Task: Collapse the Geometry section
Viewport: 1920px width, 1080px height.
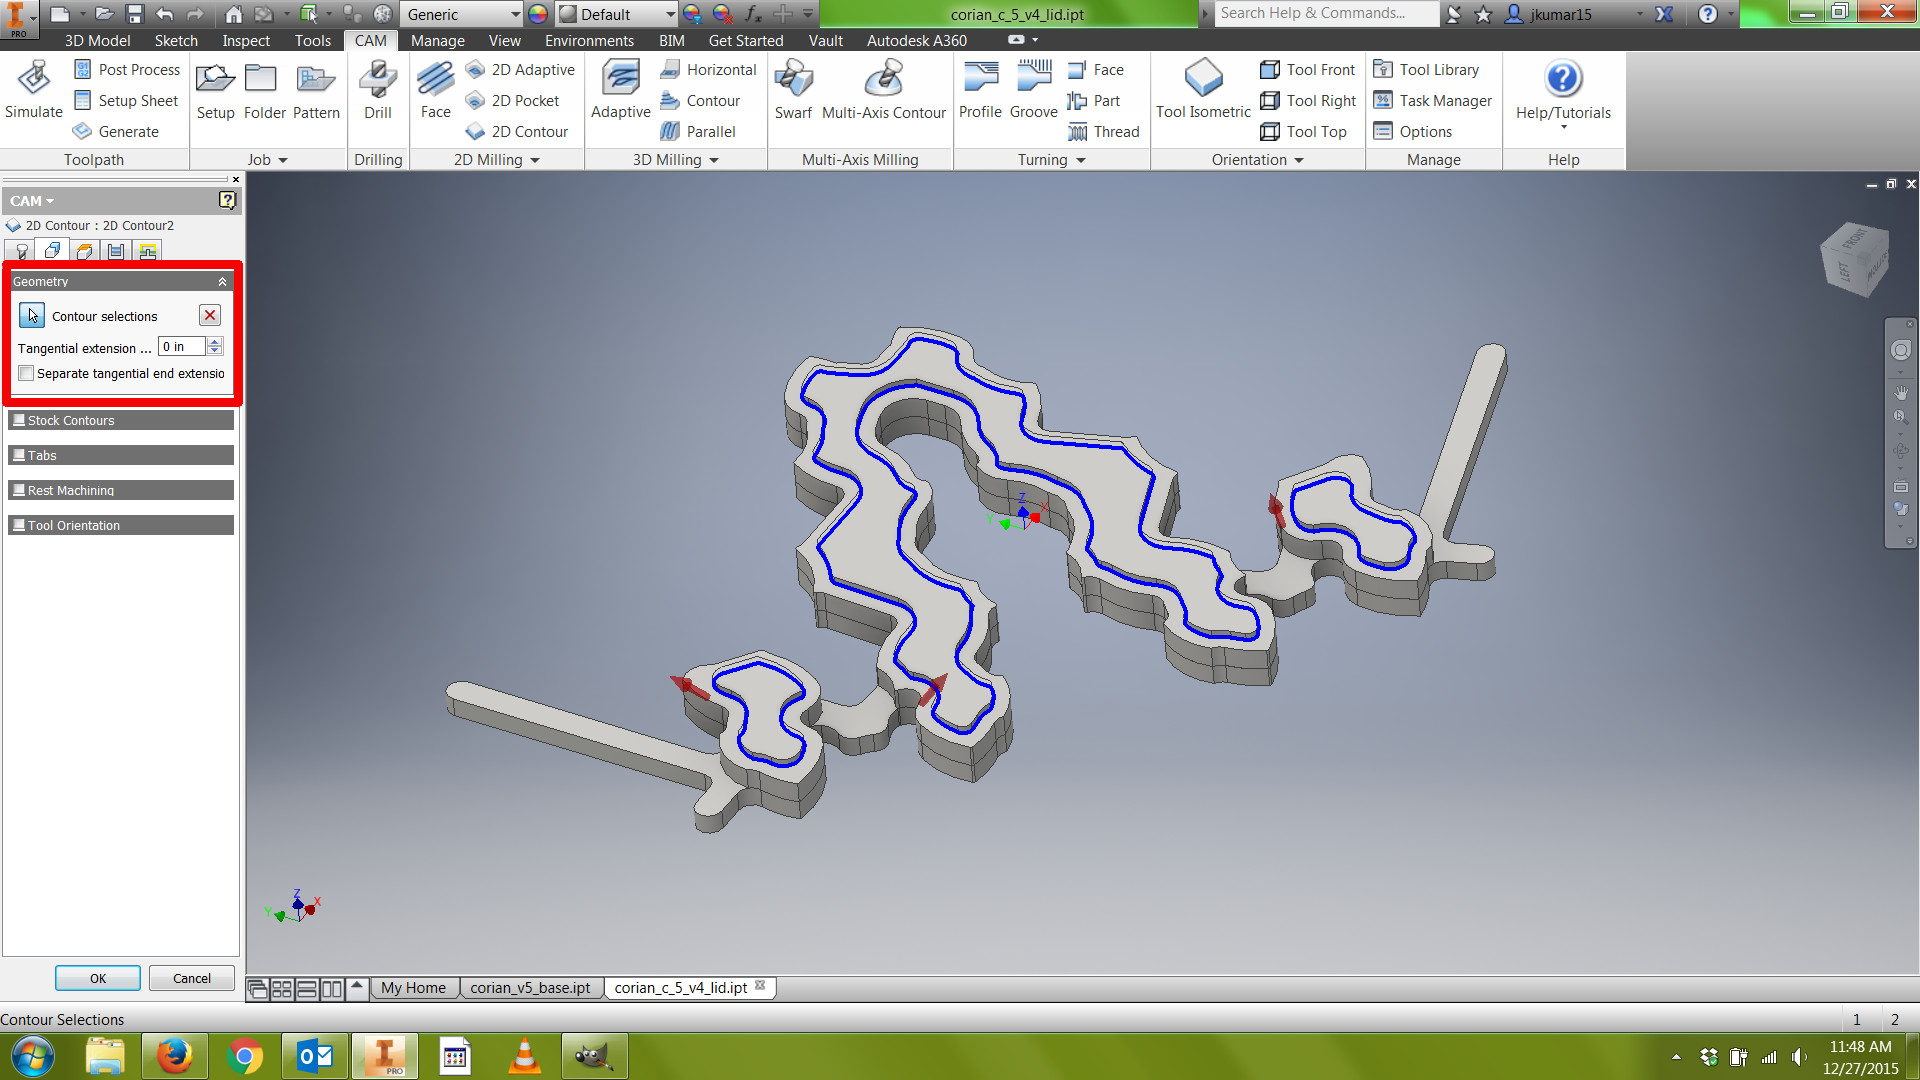Action: pyautogui.click(x=222, y=282)
